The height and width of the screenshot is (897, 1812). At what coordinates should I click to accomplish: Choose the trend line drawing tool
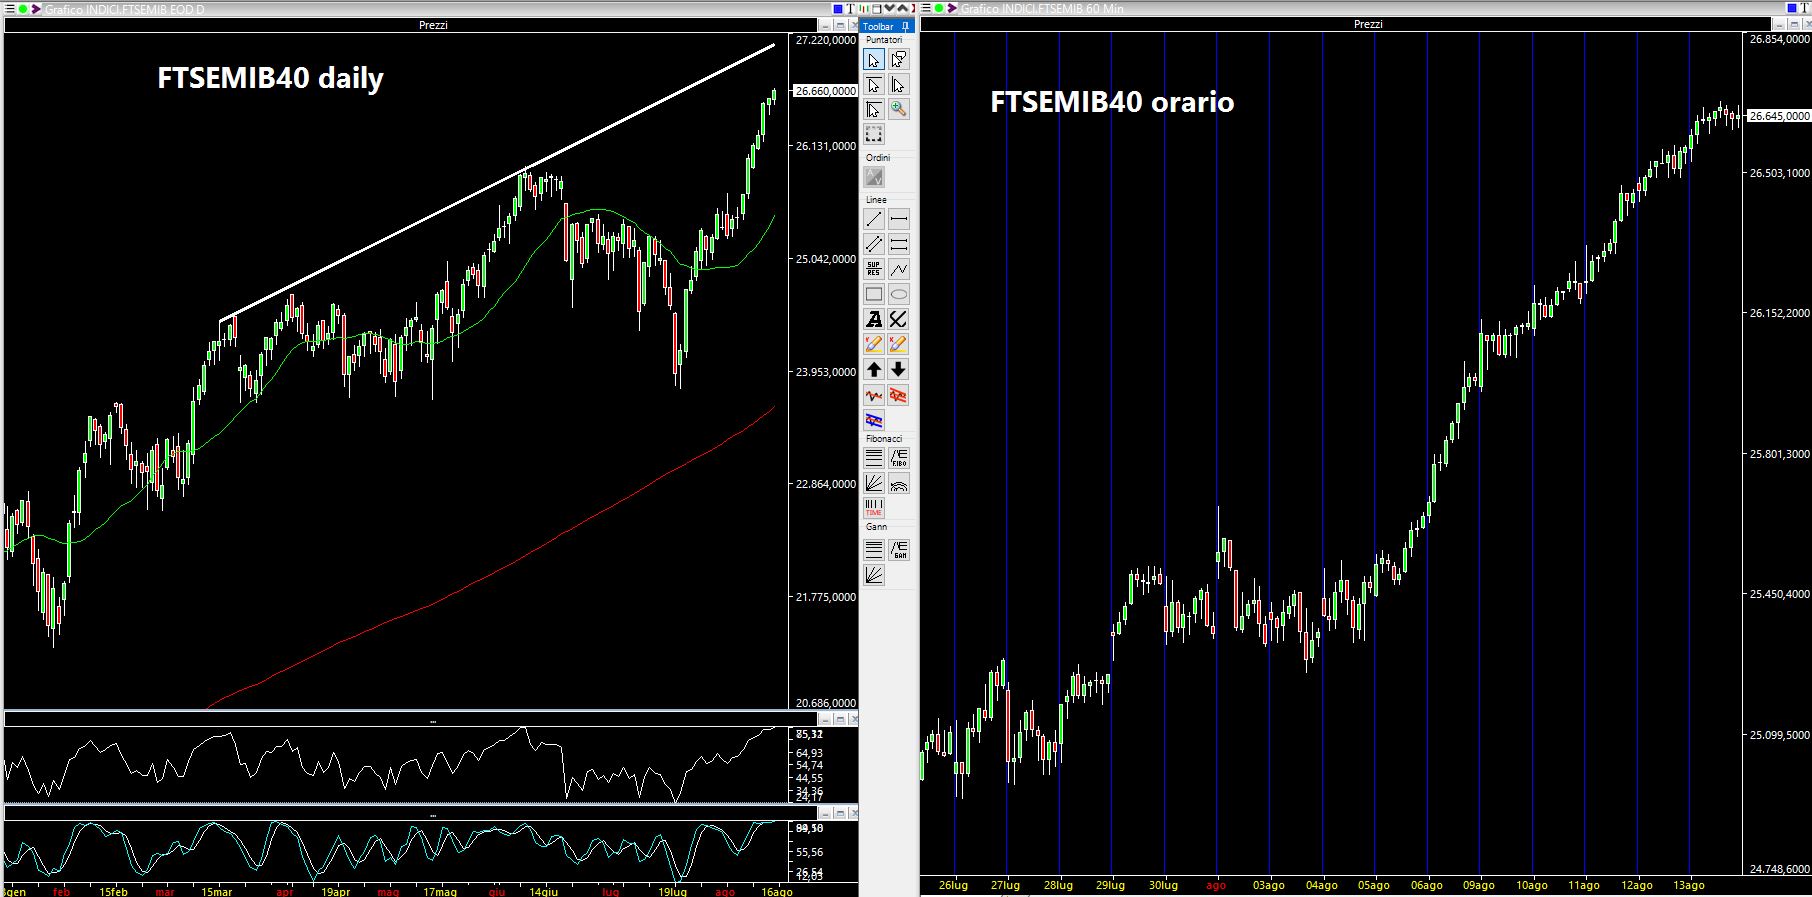tap(874, 219)
